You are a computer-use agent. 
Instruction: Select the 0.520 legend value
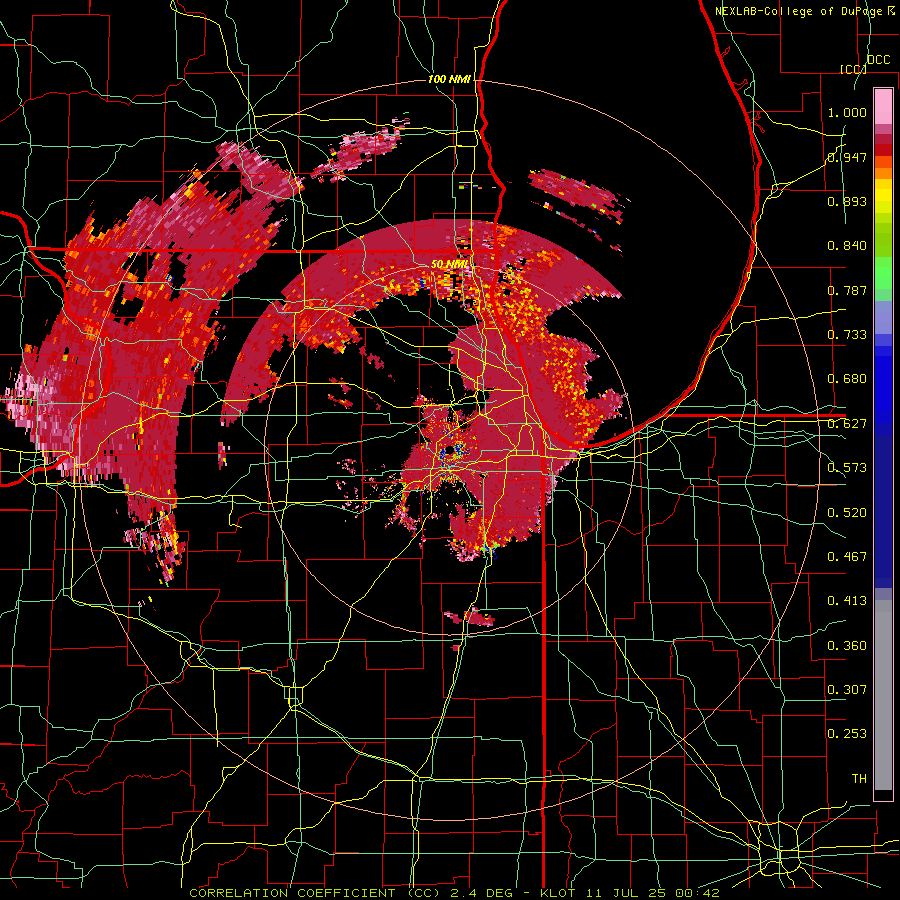click(847, 513)
